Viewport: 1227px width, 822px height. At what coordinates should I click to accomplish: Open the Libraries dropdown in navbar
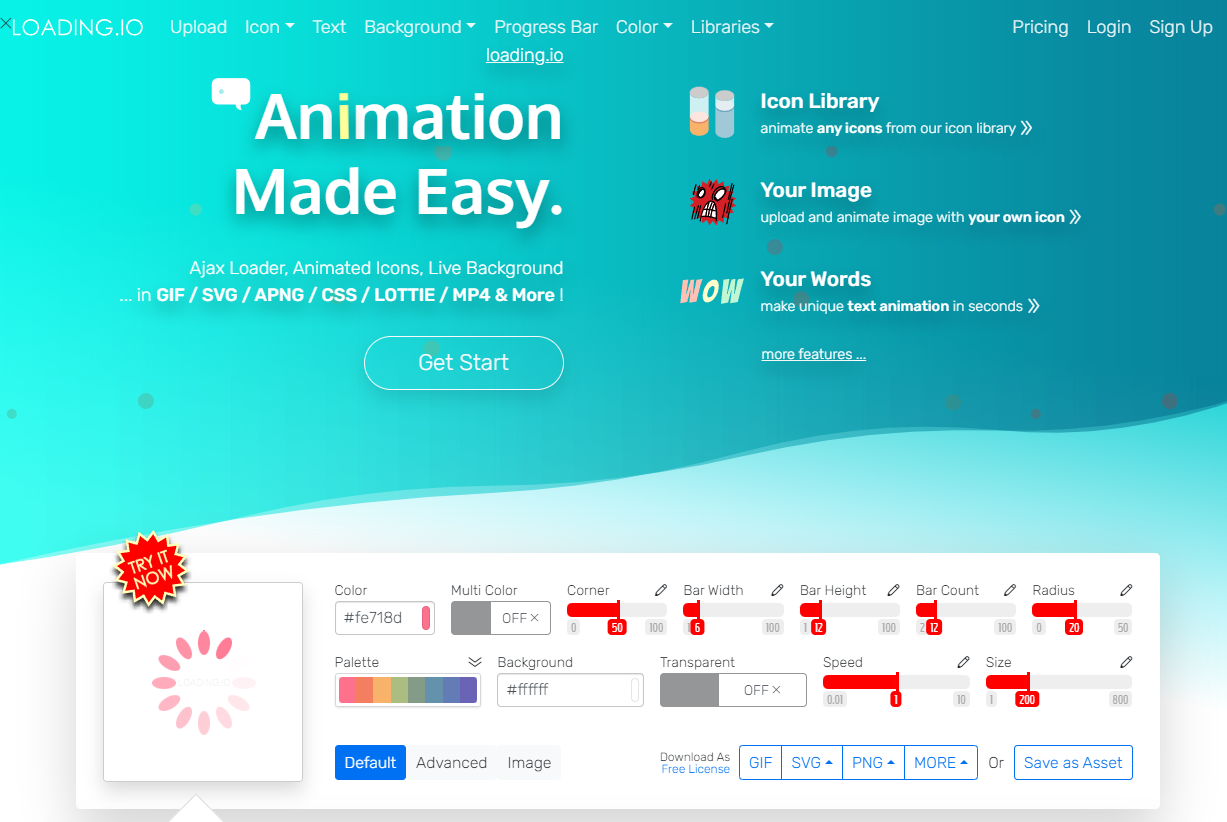[x=732, y=27]
